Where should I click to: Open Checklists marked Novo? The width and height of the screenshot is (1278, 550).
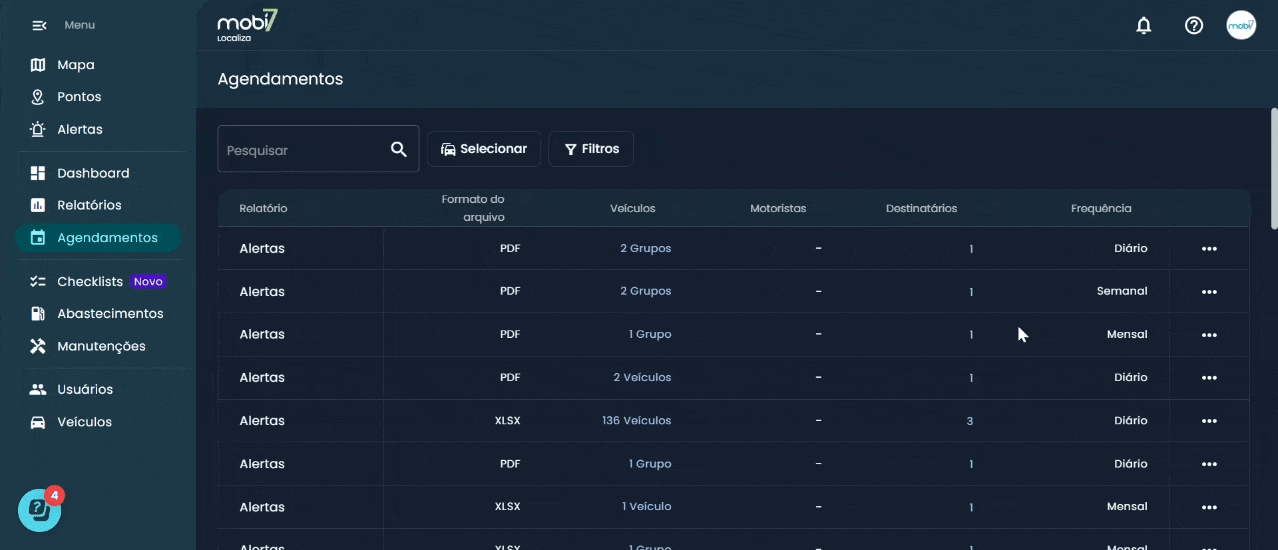90,282
